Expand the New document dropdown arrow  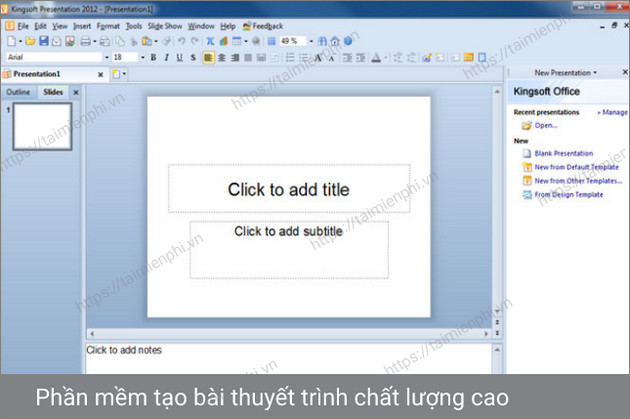(x=20, y=41)
